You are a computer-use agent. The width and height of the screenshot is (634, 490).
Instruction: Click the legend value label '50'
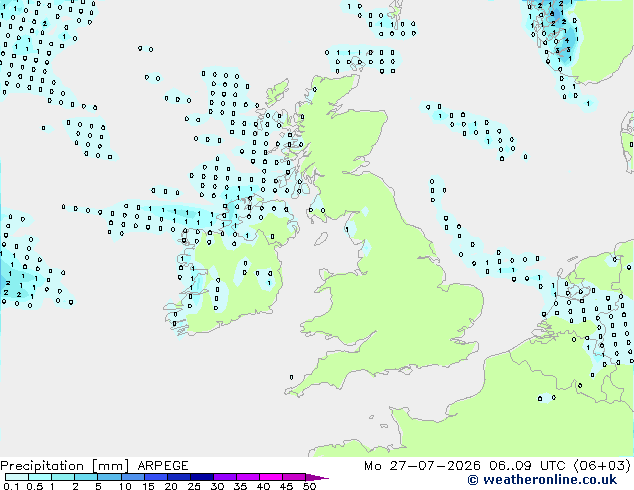309,486
